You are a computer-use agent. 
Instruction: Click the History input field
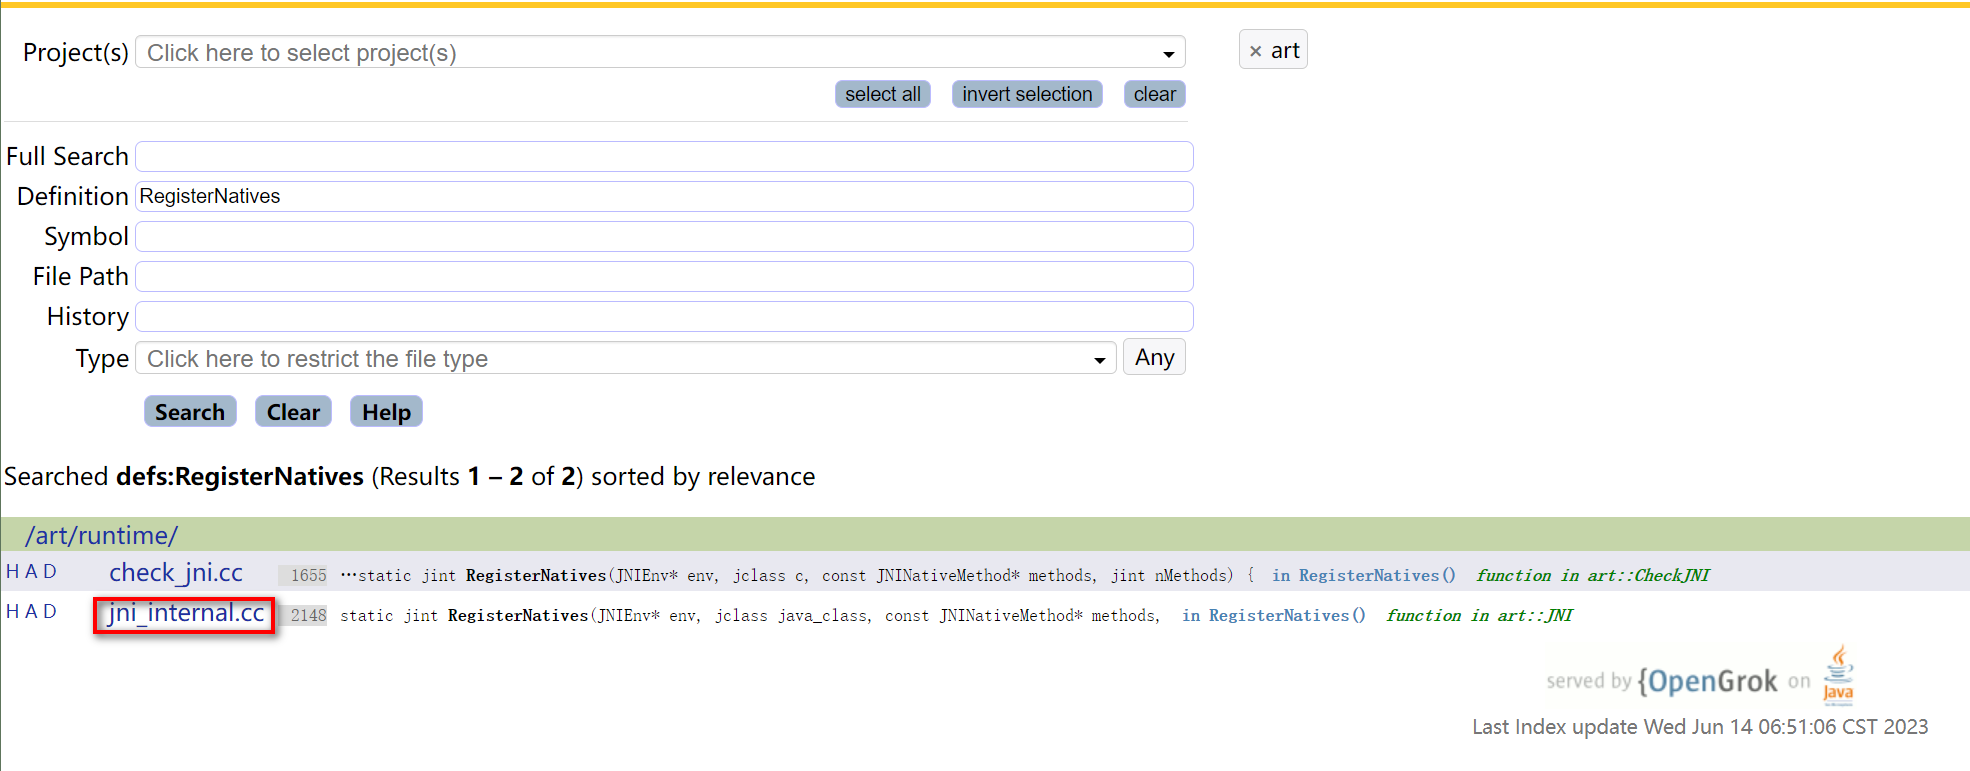[x=664, y=317]
